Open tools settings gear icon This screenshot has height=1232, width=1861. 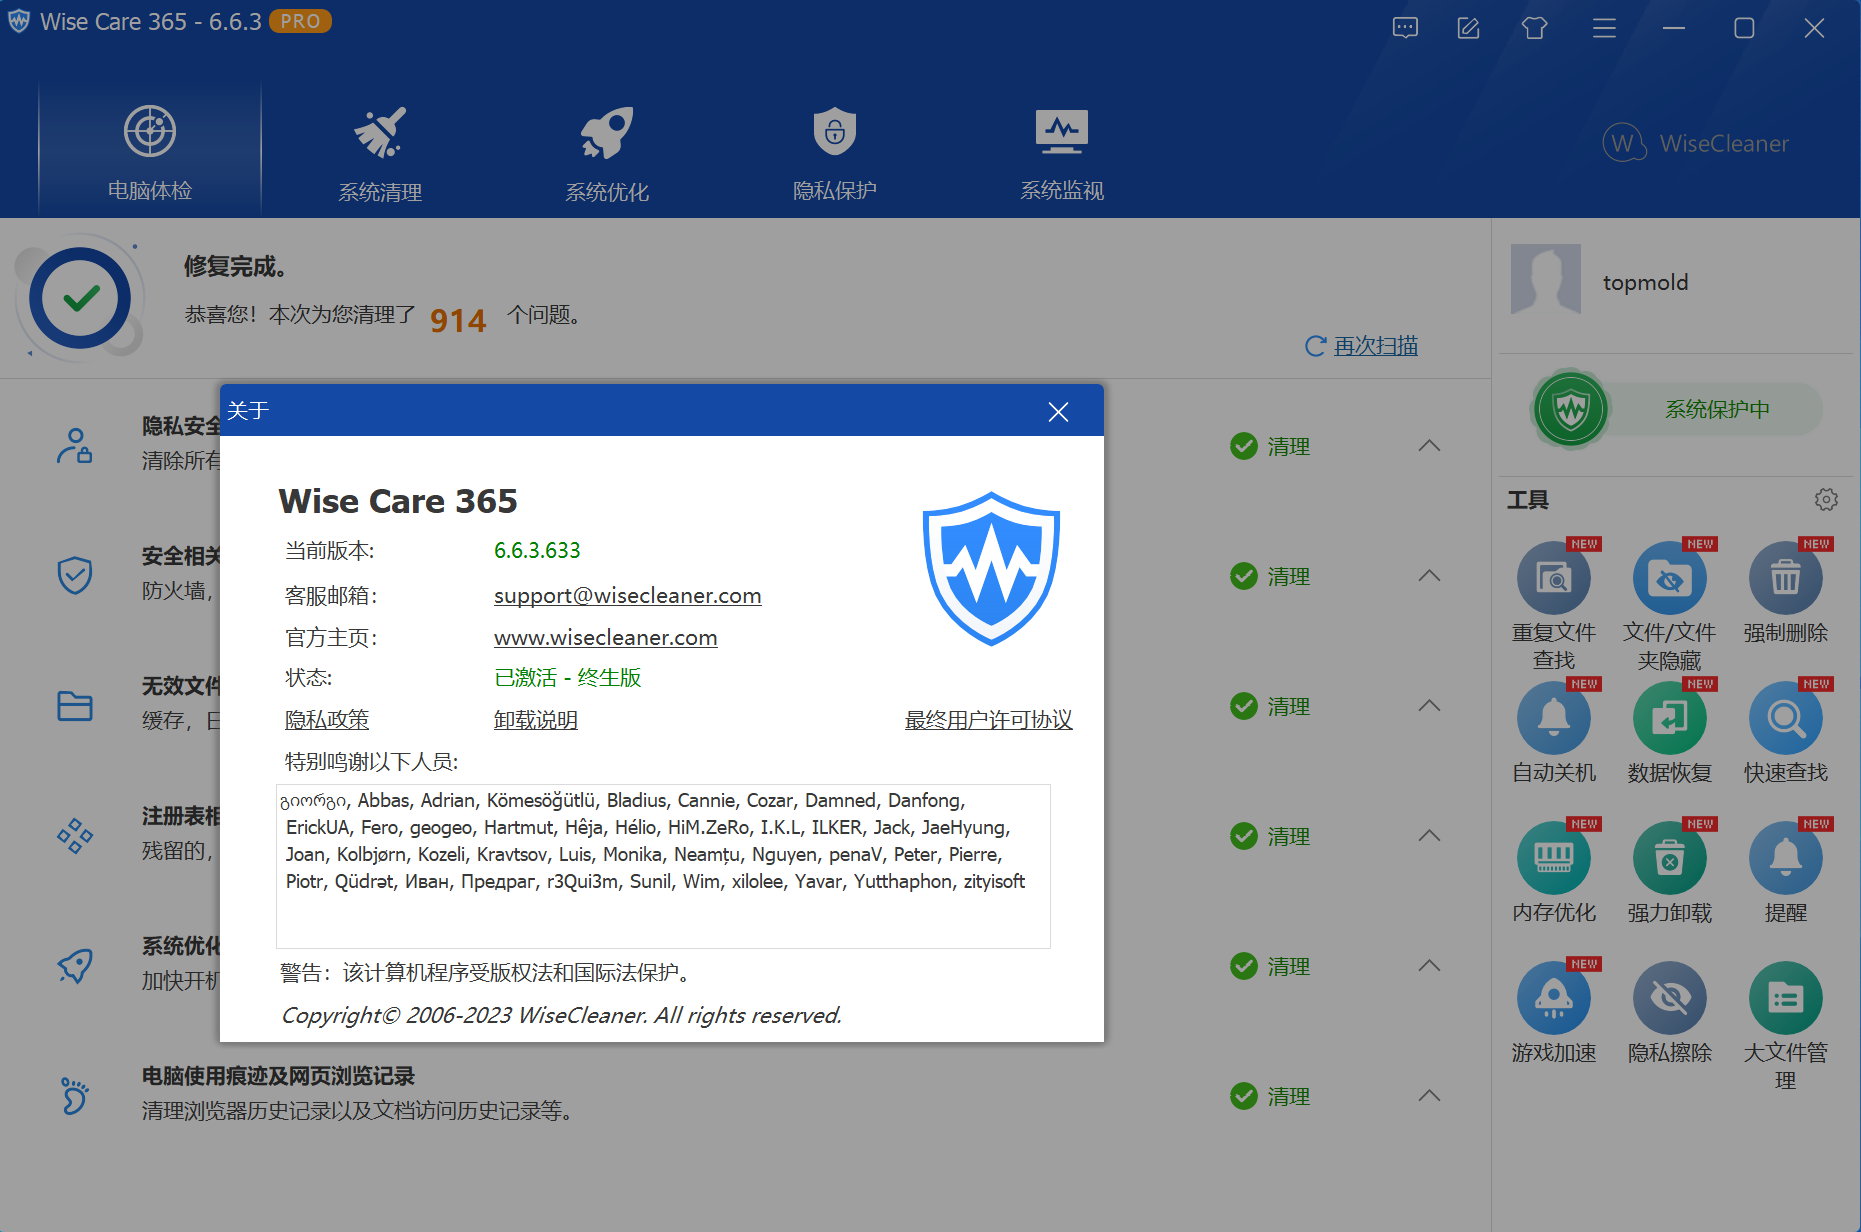click(x=1826, y=499)
